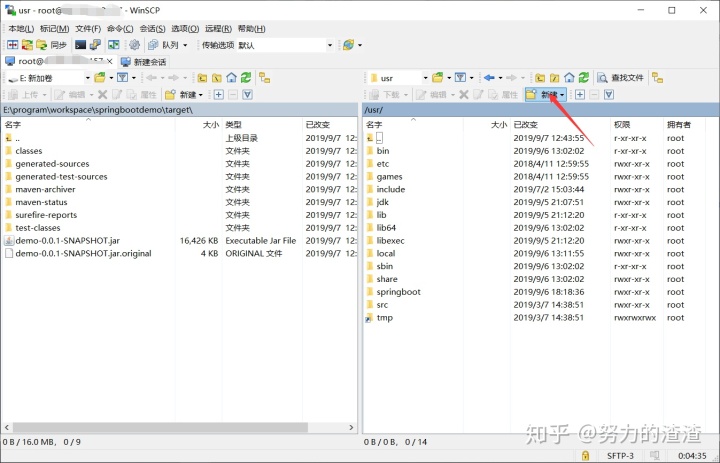
Task: Open the 本地(L) menu
Action: click(x=21, y=28)
